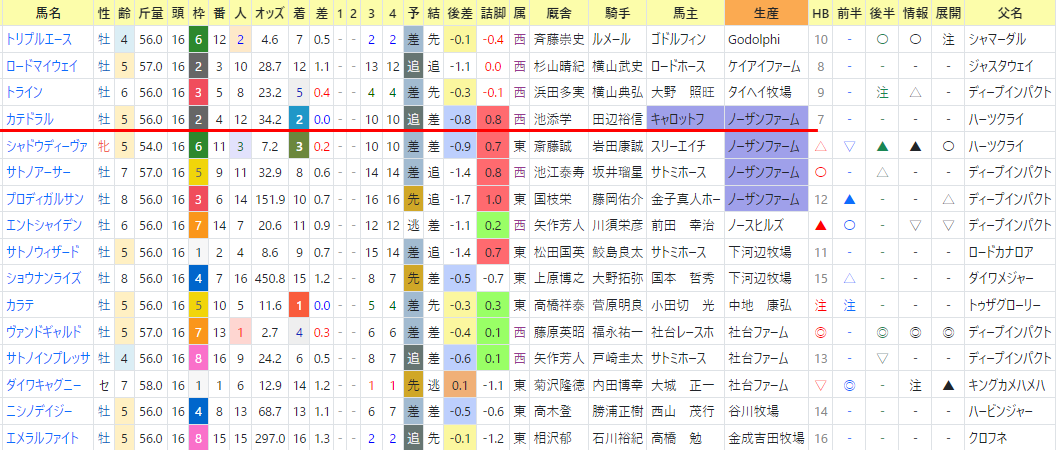Open horse link ヴァンドギャルド
This screenshot has height=450, width=1056.
43,331
